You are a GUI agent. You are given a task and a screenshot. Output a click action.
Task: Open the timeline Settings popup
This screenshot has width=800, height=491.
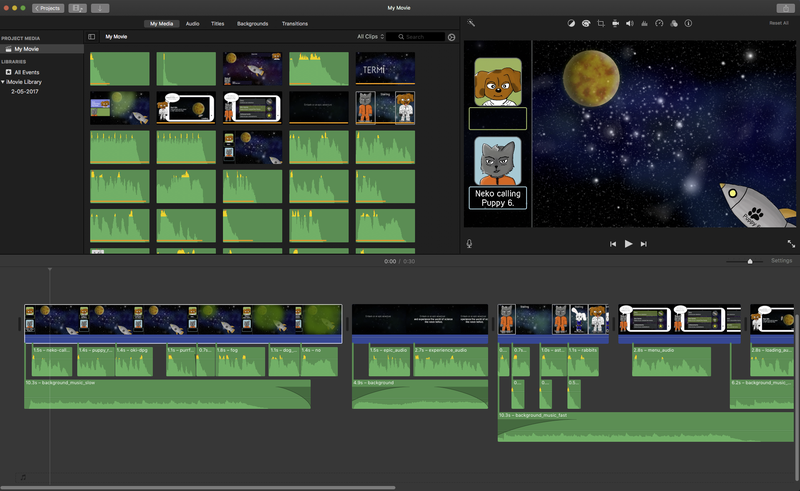[x=781, y=261]
